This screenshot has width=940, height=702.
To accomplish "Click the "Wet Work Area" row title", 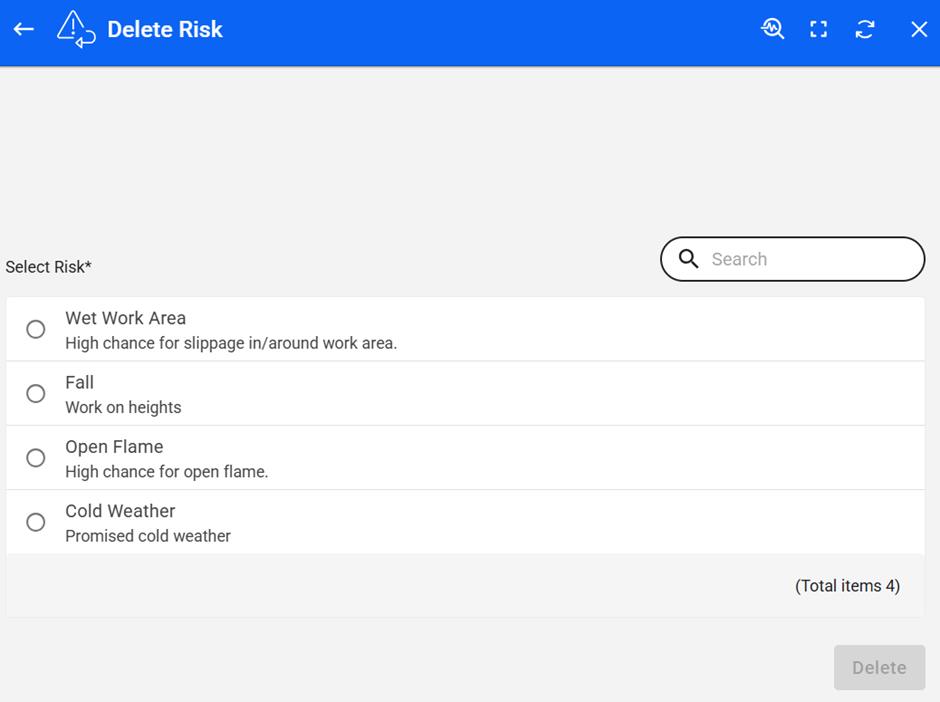I will pos(126,318).
